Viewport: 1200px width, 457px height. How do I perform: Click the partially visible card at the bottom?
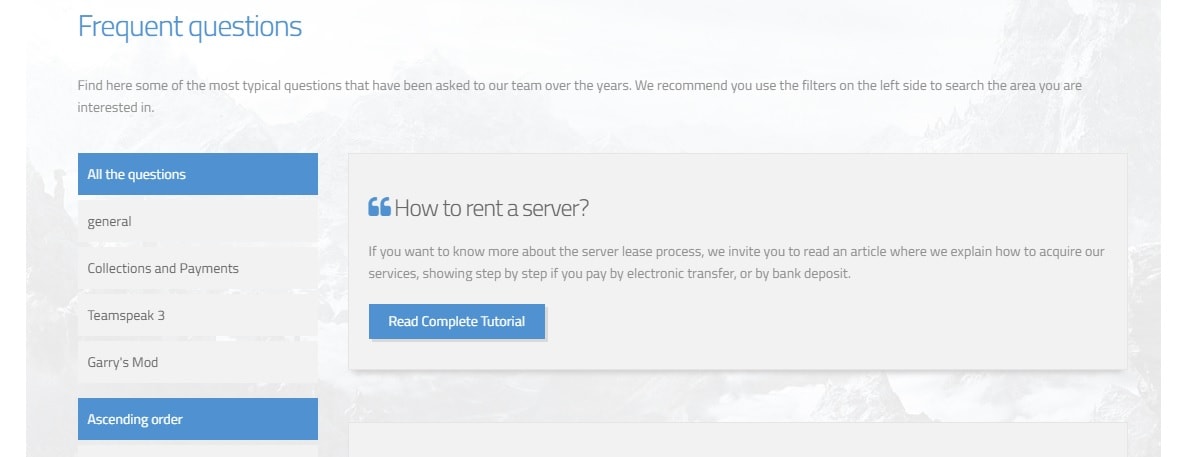[738, 440]
